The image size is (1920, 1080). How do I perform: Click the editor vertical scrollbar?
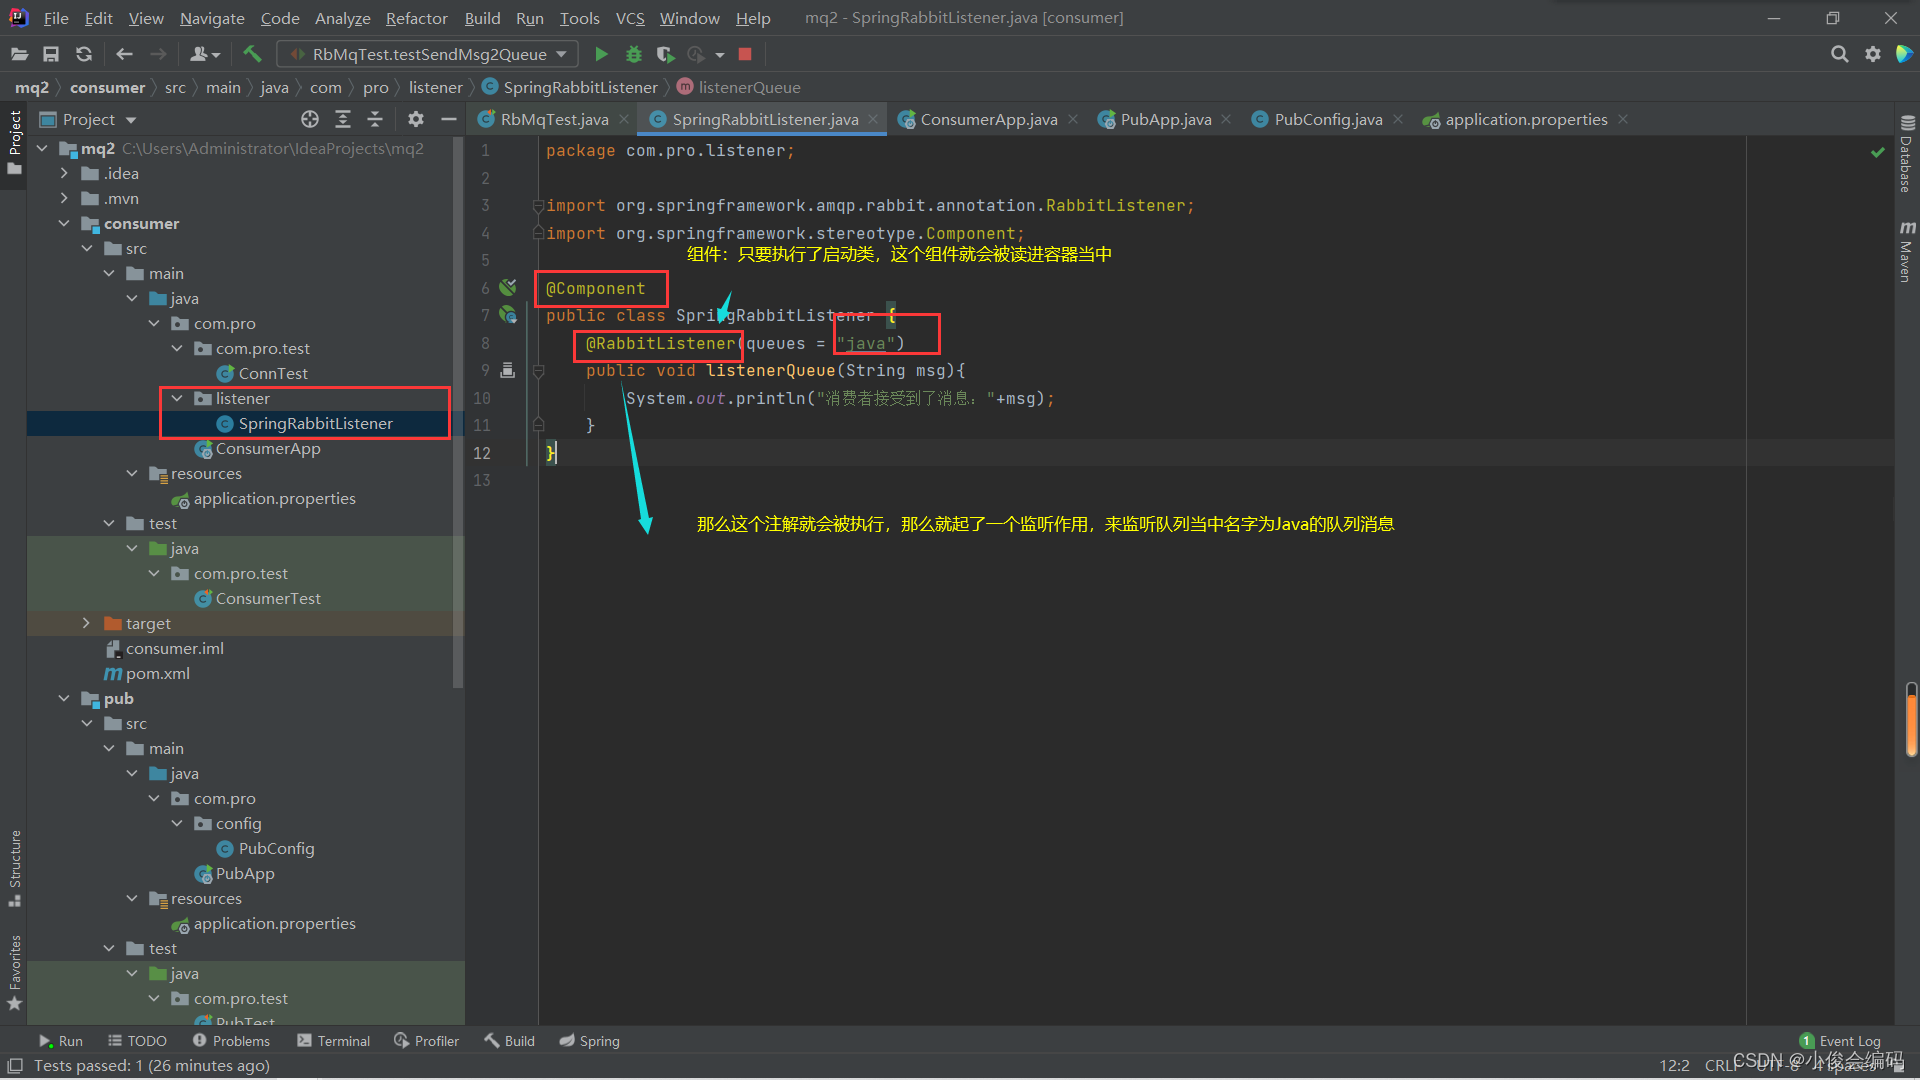pyautogui.click(x=1911, y=720)
